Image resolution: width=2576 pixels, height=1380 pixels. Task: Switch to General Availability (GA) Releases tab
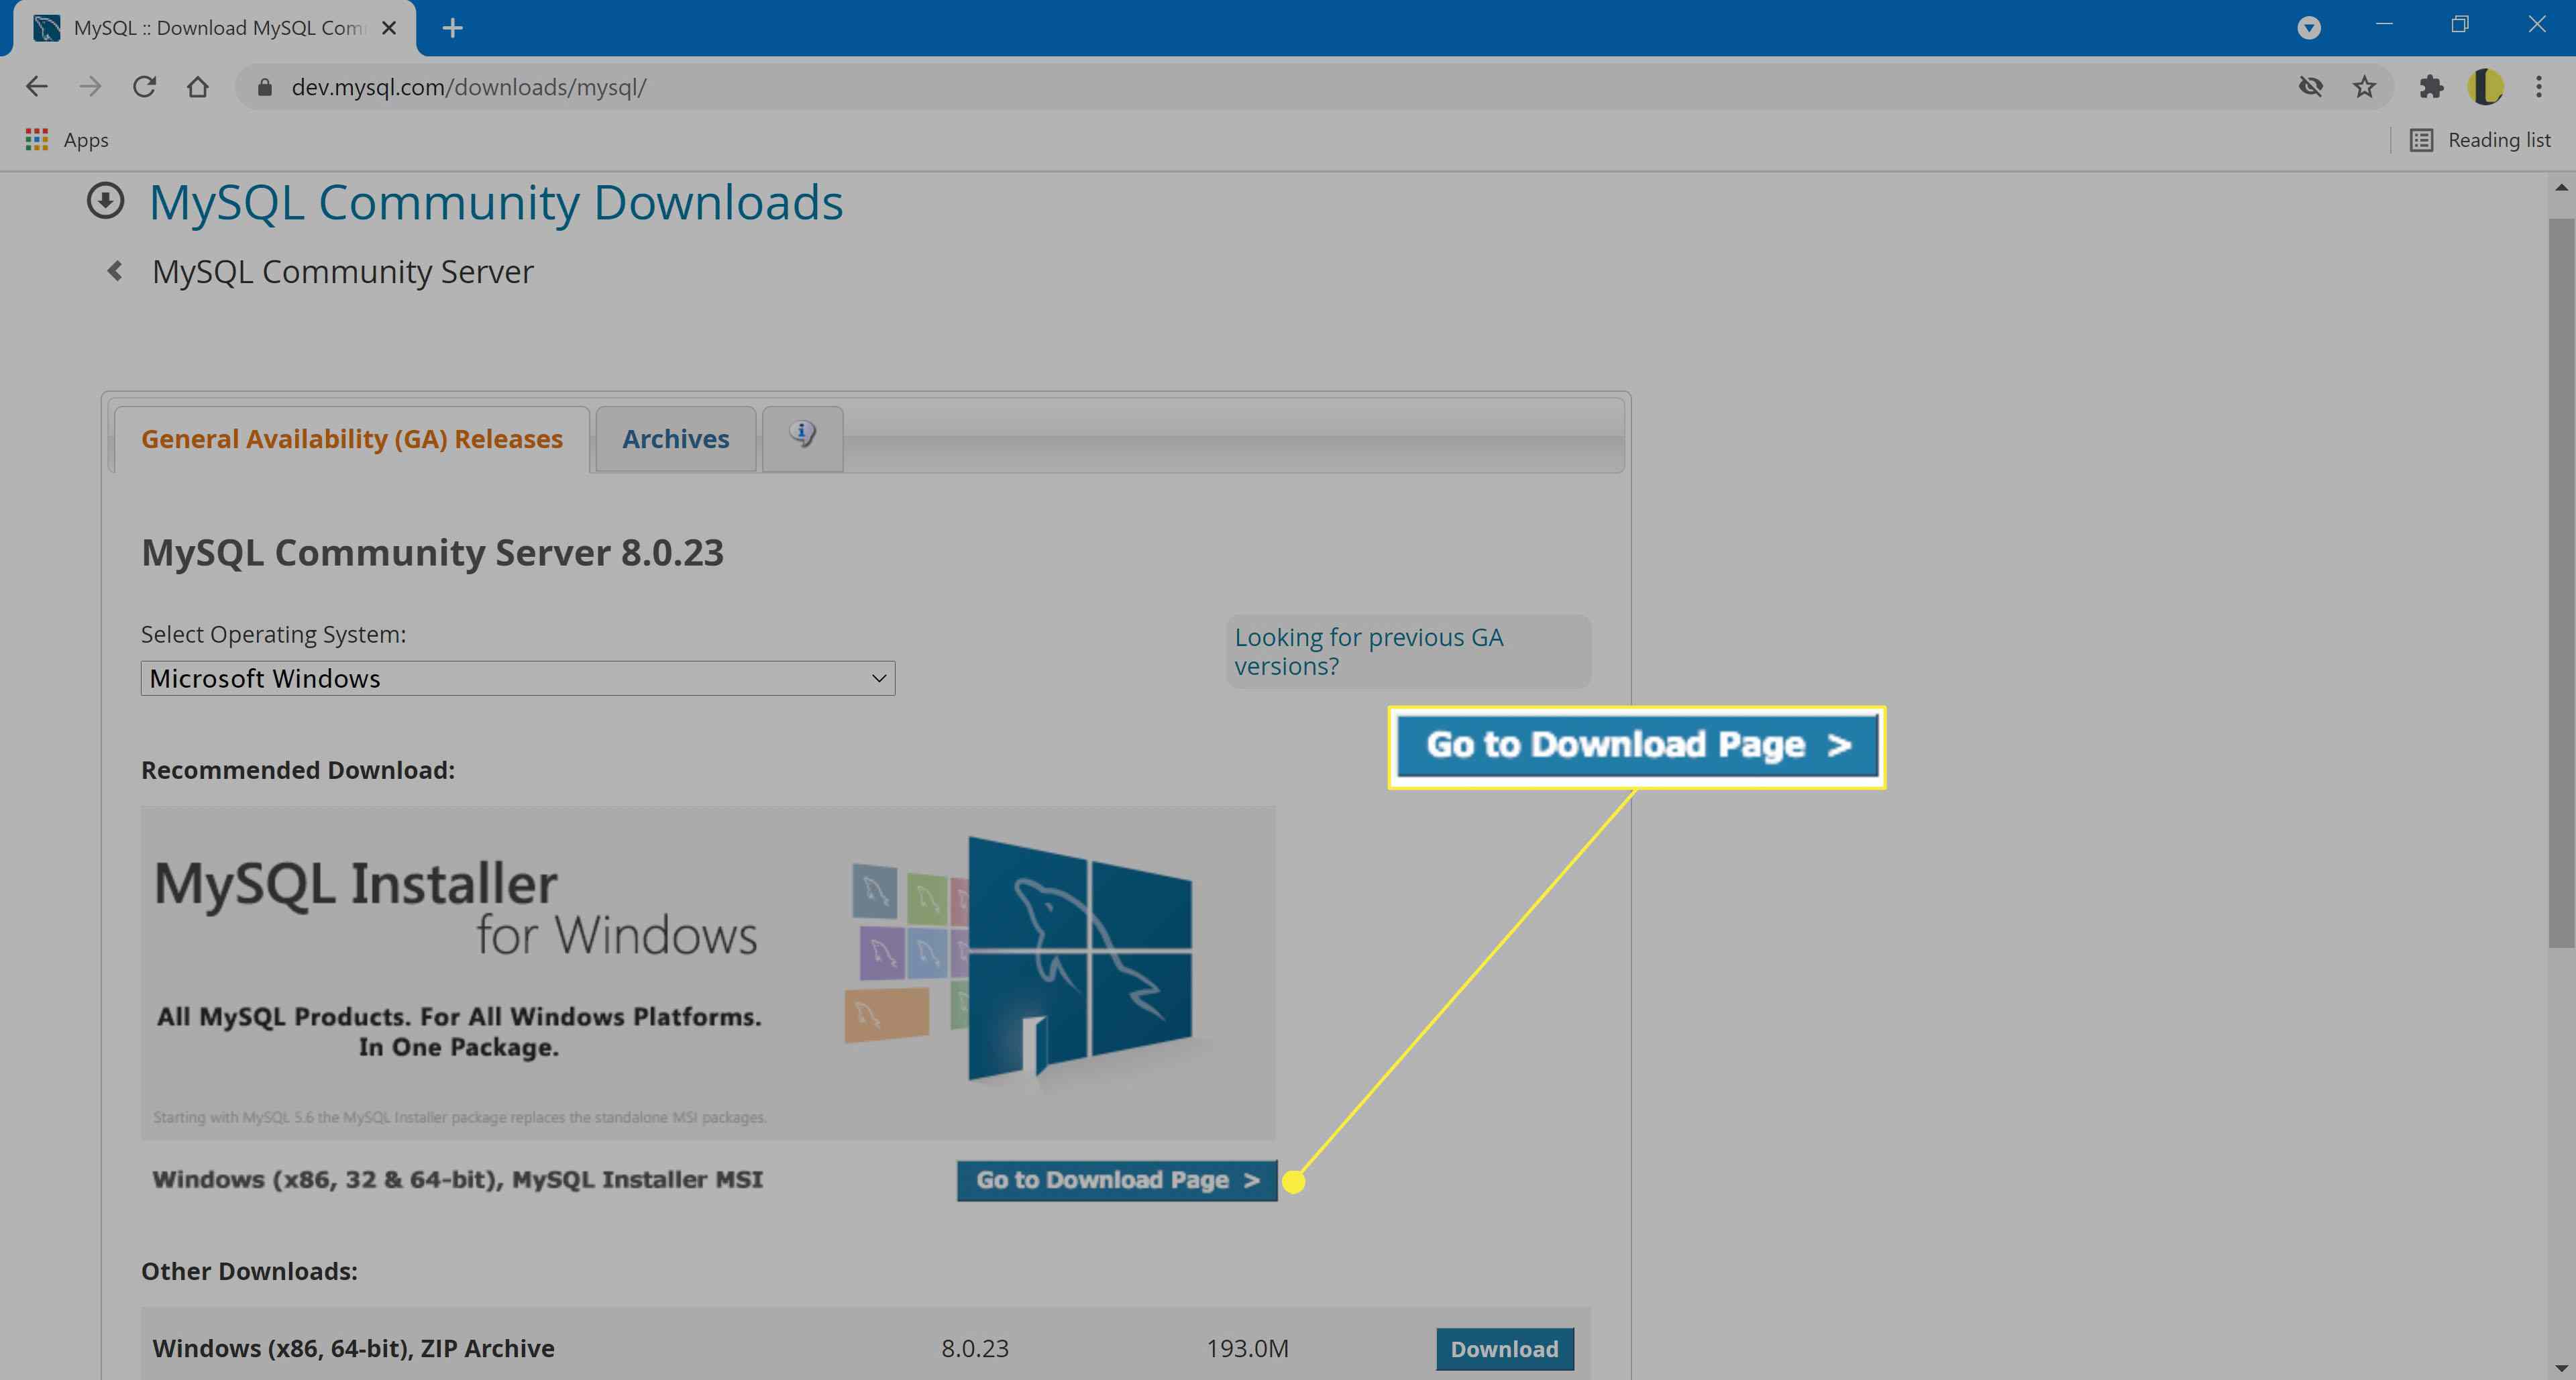[x=350, y=438]
